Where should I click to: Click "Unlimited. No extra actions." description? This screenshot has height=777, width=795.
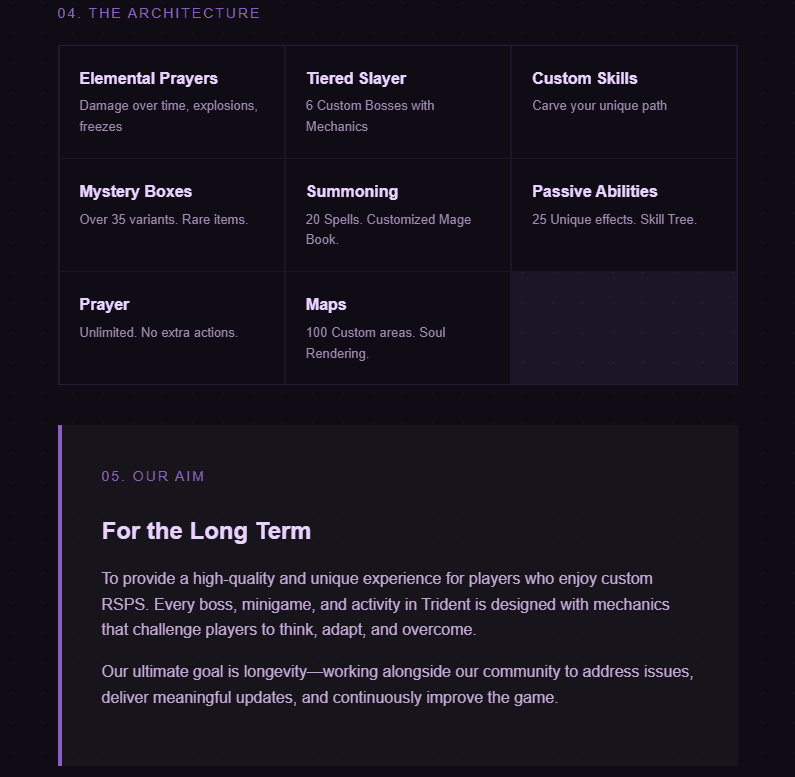158,332
